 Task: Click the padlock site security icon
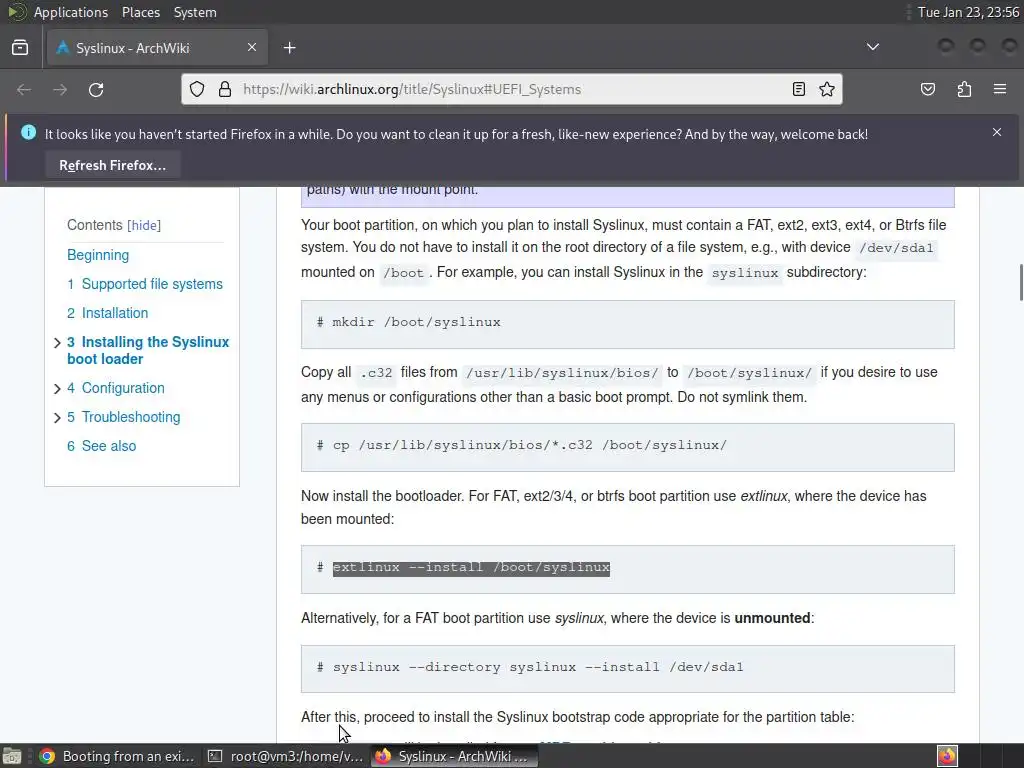coord(225,89)
